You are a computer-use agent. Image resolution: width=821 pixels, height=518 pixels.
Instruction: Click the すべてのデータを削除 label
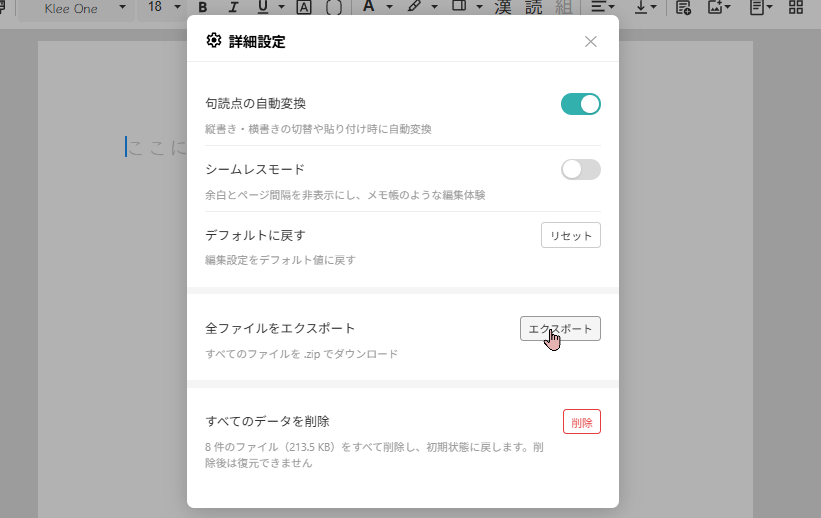pos(268,422)
